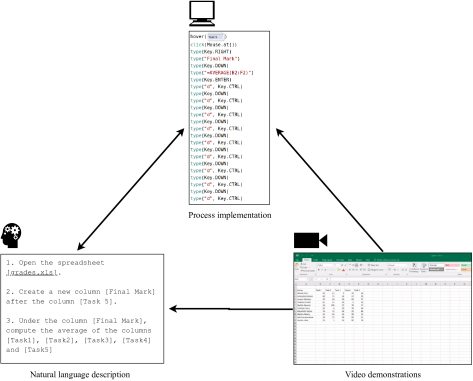The width and height of the screenshot is (473, 381).
Task: Click the type("Final Mark") code line
Action: click(x=215, y=59)
